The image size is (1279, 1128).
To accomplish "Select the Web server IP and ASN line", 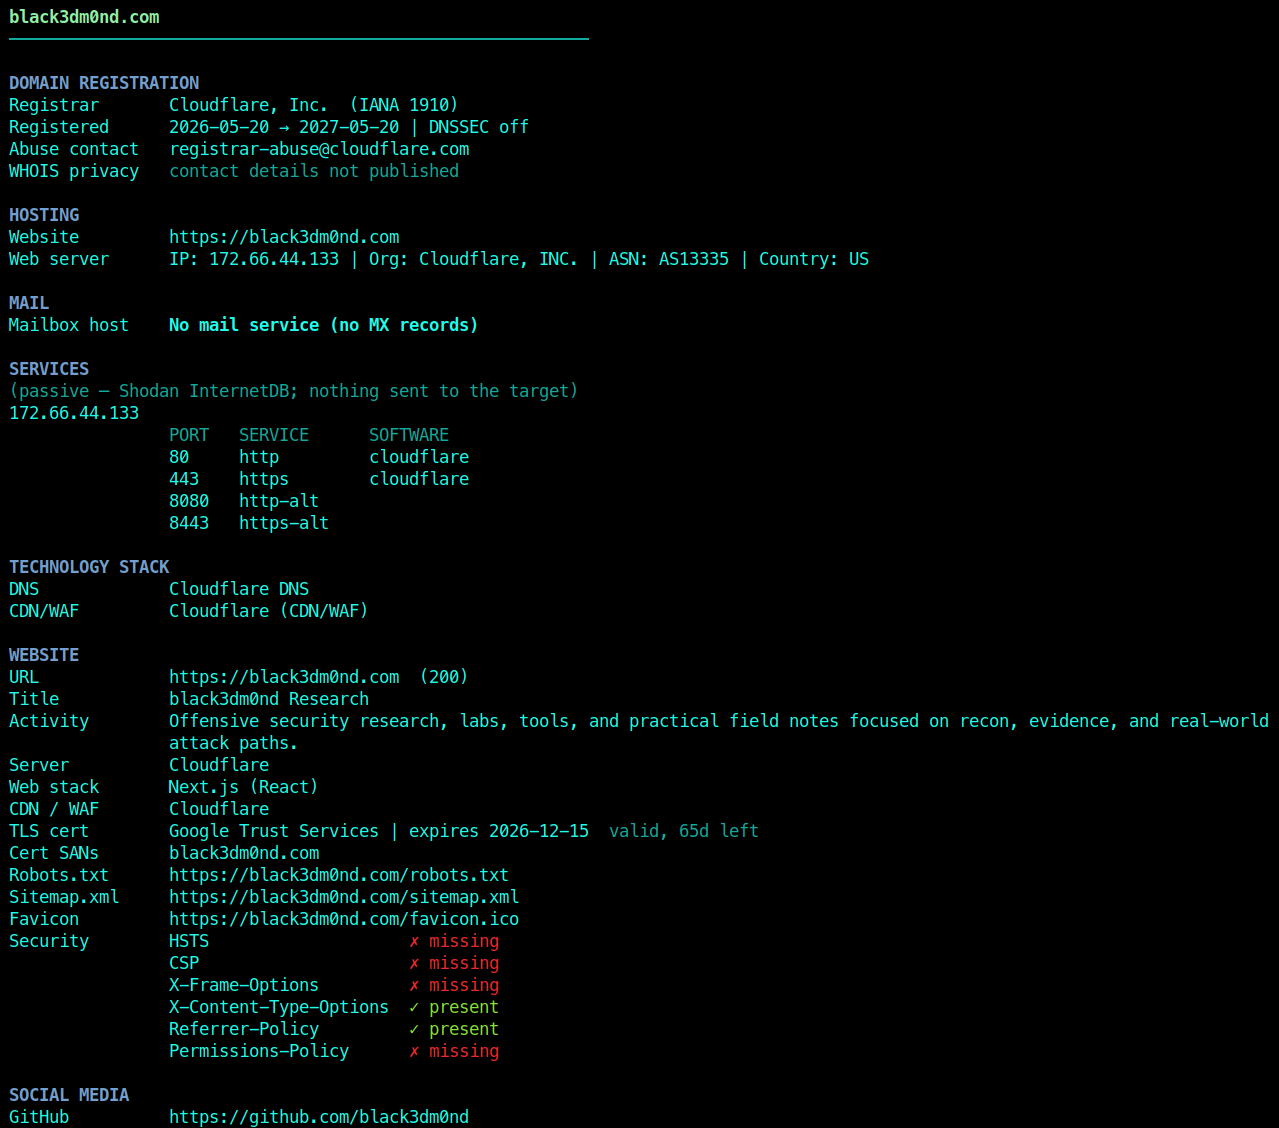I will [x=519, y=259].
